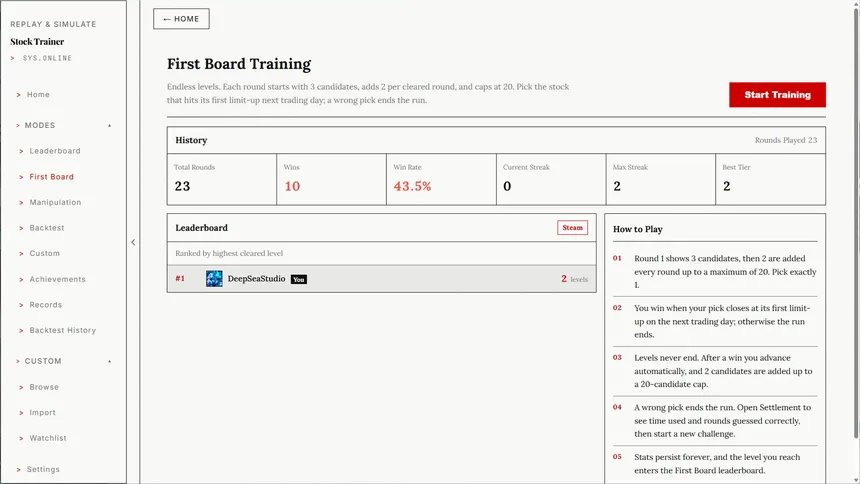This screenshot has width=860, height=484.
Task: Open Settings in the sidebar
Action: 43,469
